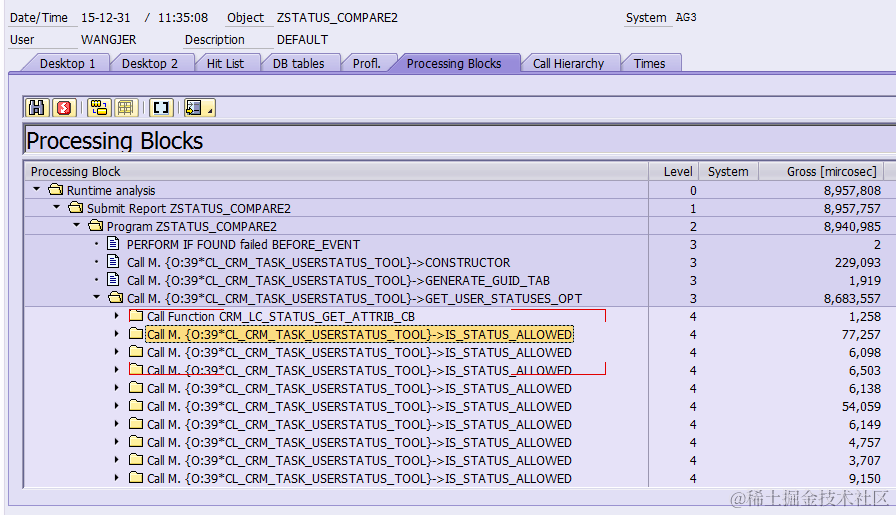Viewport: 896px width, 515px height.
Task: Click the Object field ZSTATUS_COMPARE2
Action: point(337,18)
